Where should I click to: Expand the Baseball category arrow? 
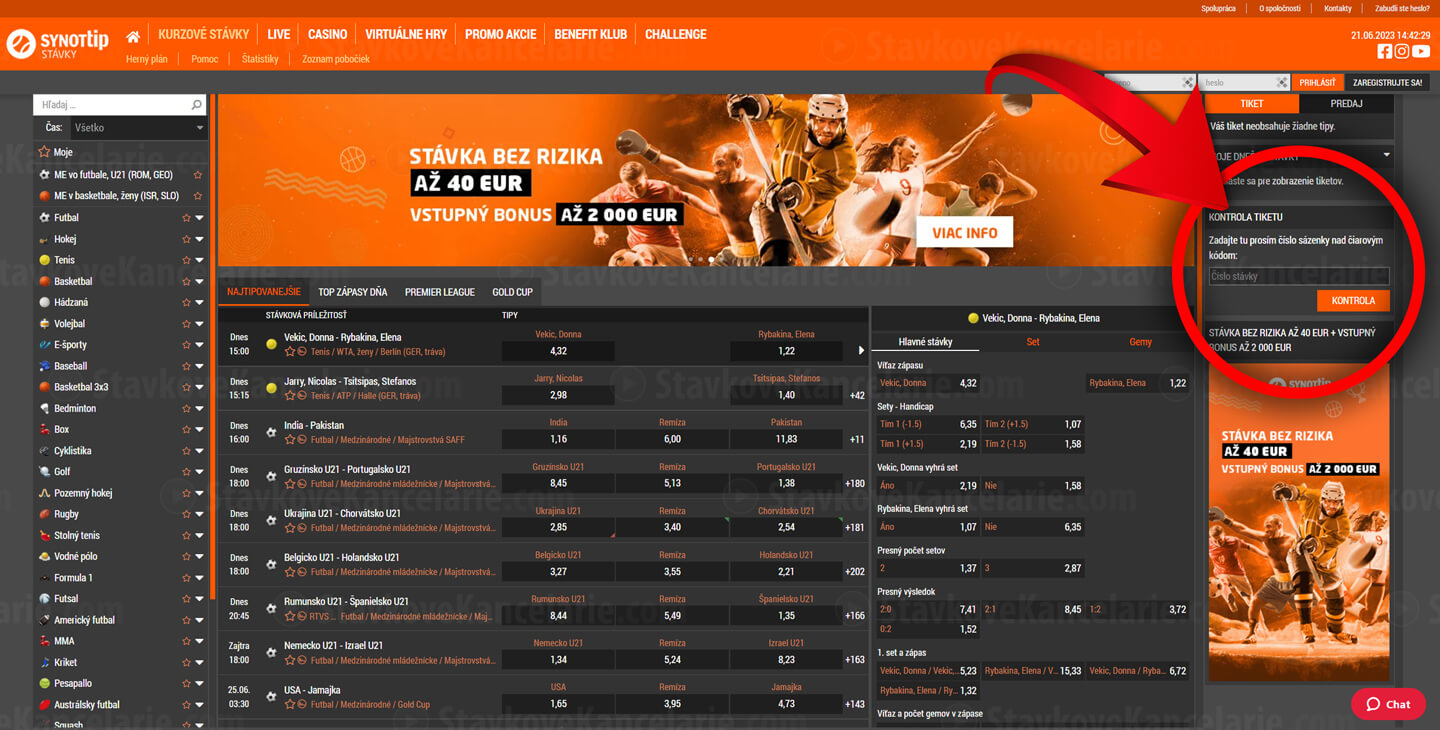point(199,366)
